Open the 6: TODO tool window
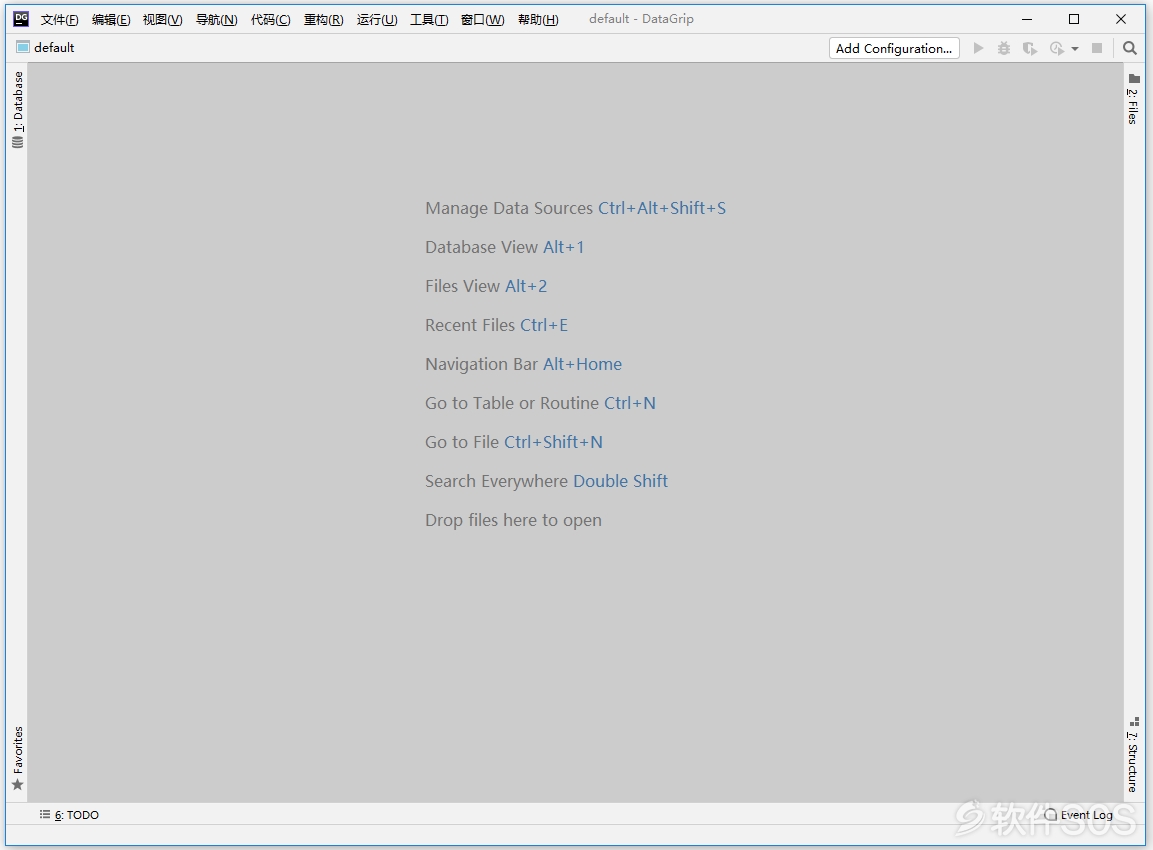Viewport: 1153px width, 850px height. [x=69, y=815]
